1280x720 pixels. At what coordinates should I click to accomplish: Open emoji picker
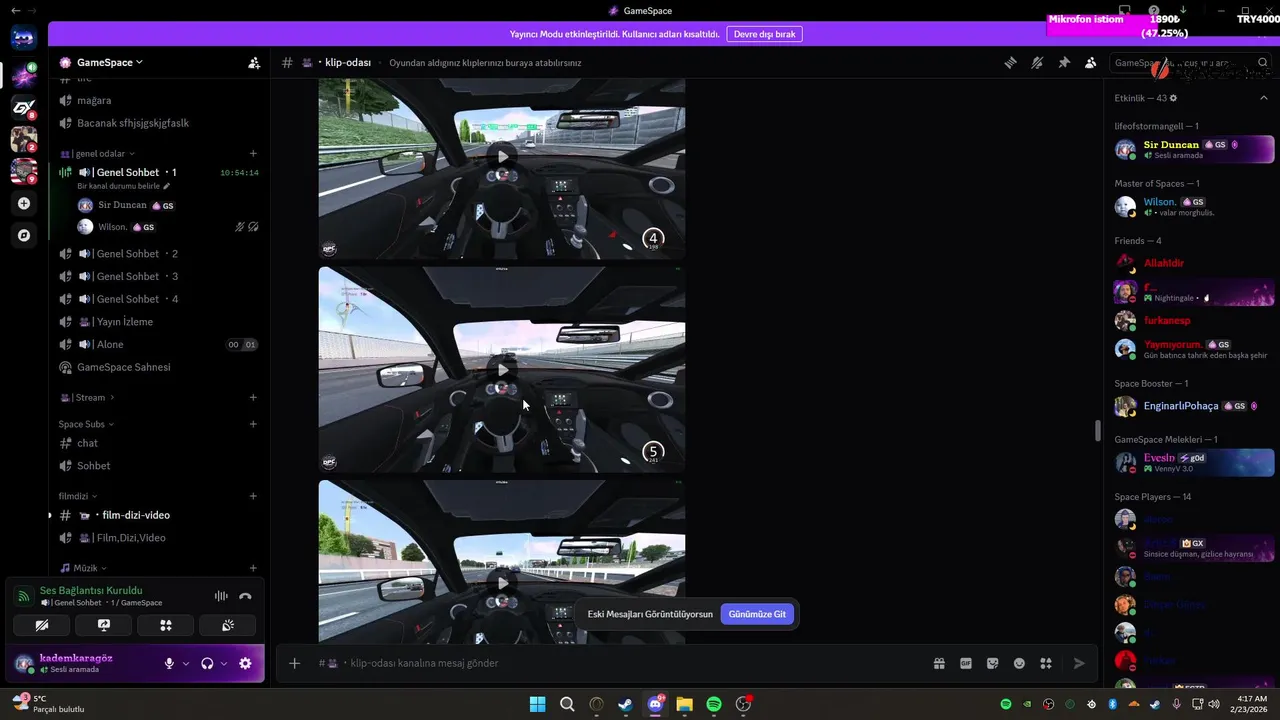(x=1019, y=663)
